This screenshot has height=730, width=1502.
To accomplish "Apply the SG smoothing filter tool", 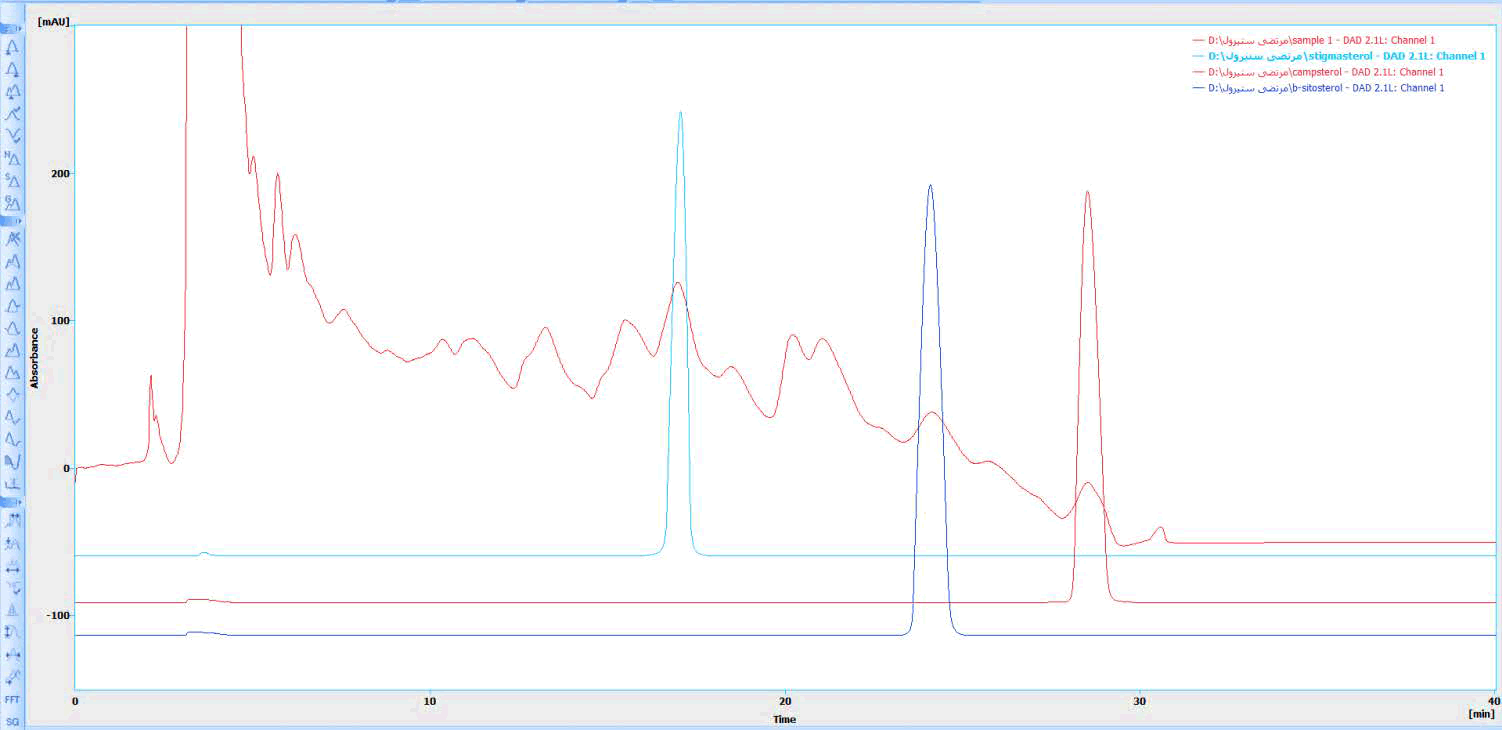I will [x=12, y=721].
